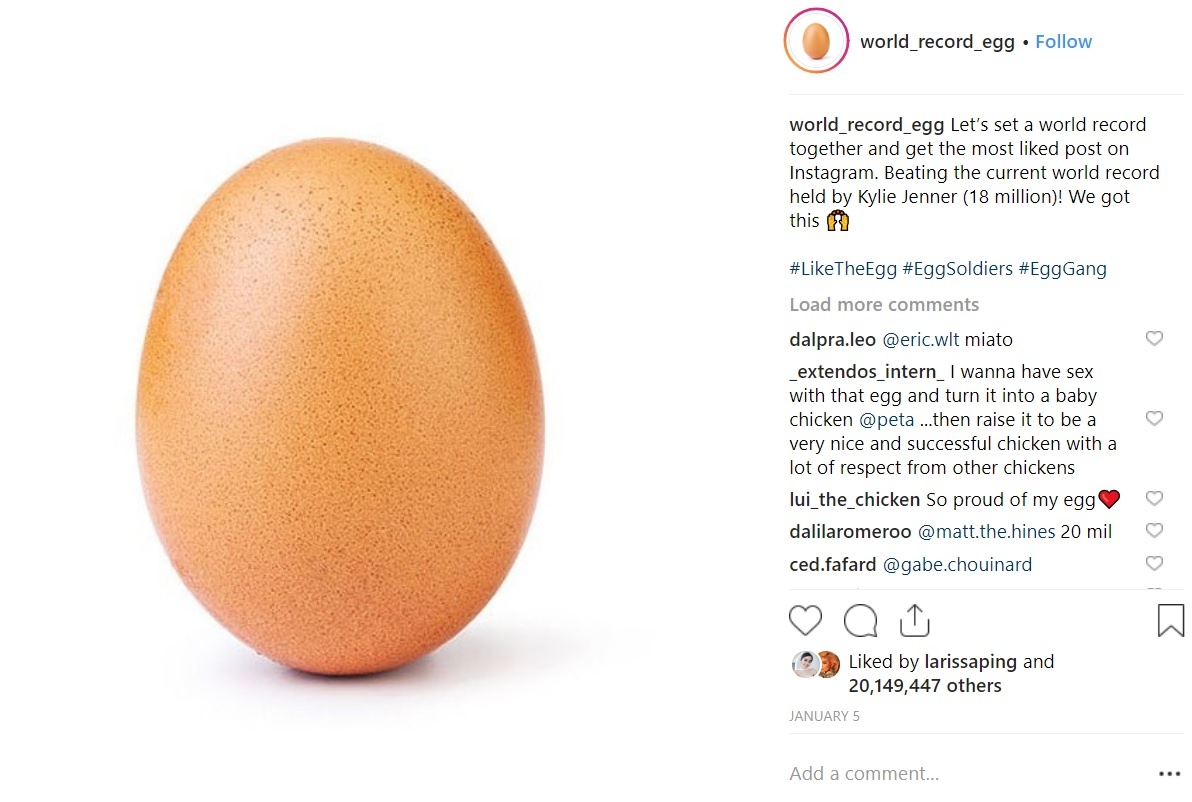This screenshot has width=1192, height=802.
Task: Share the post using the upload arrow icon
Action: [914, 621]
